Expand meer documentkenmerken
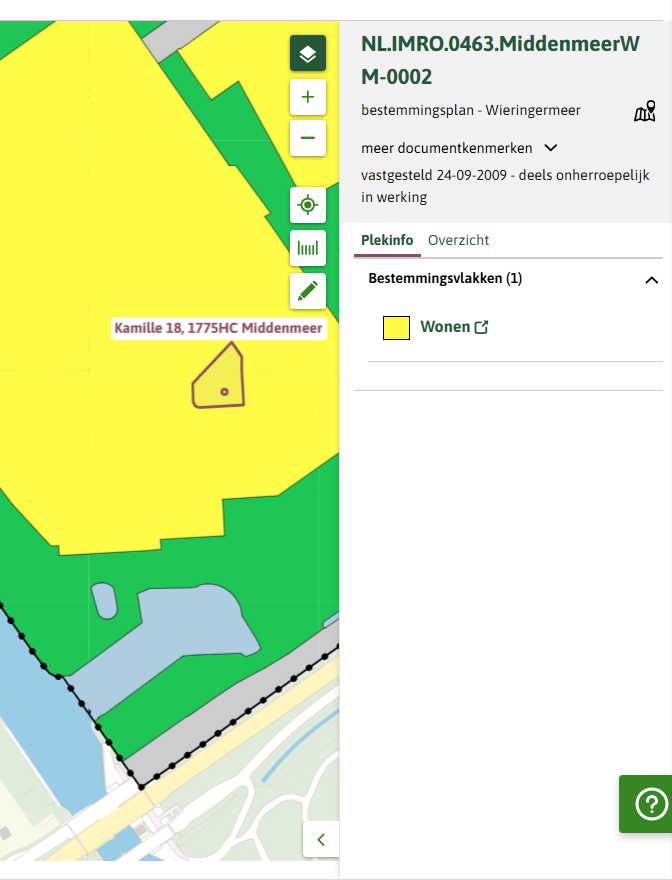672x880 pixels. (459, 148)
